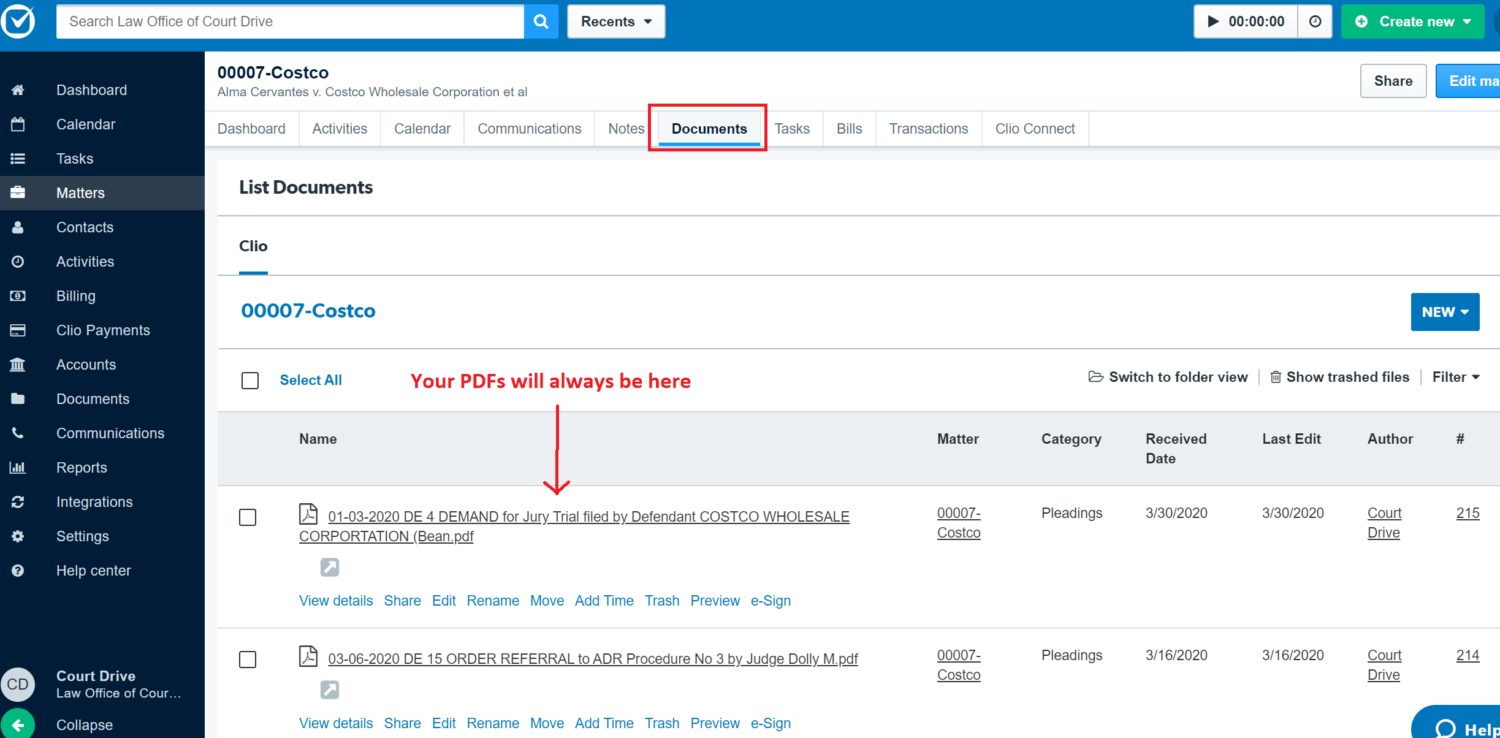Click the clock icon beside the timer

[1314, 21]
